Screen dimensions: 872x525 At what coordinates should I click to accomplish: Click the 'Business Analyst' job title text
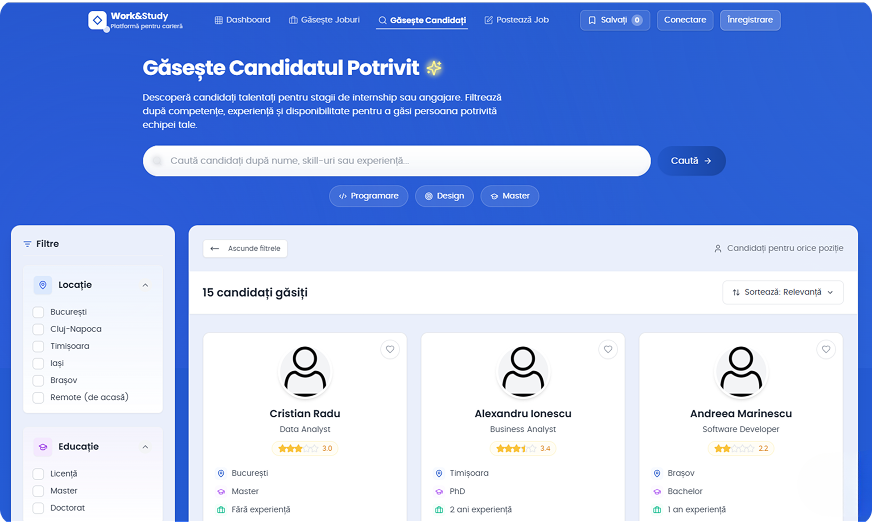click(x=523, y=429)
